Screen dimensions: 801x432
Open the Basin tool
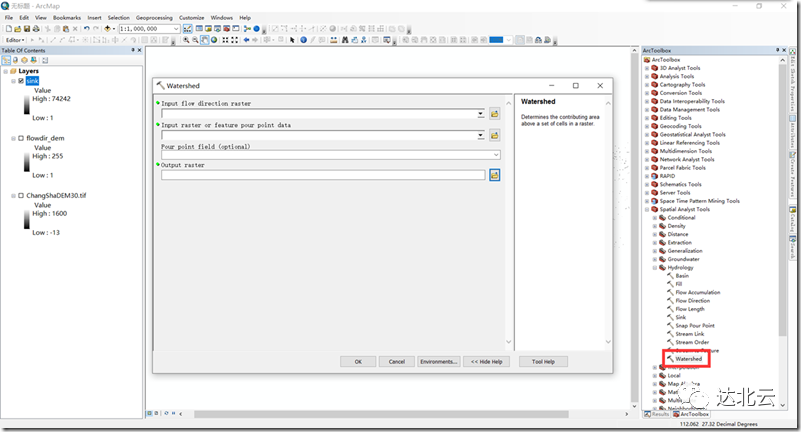click(681, 276)
